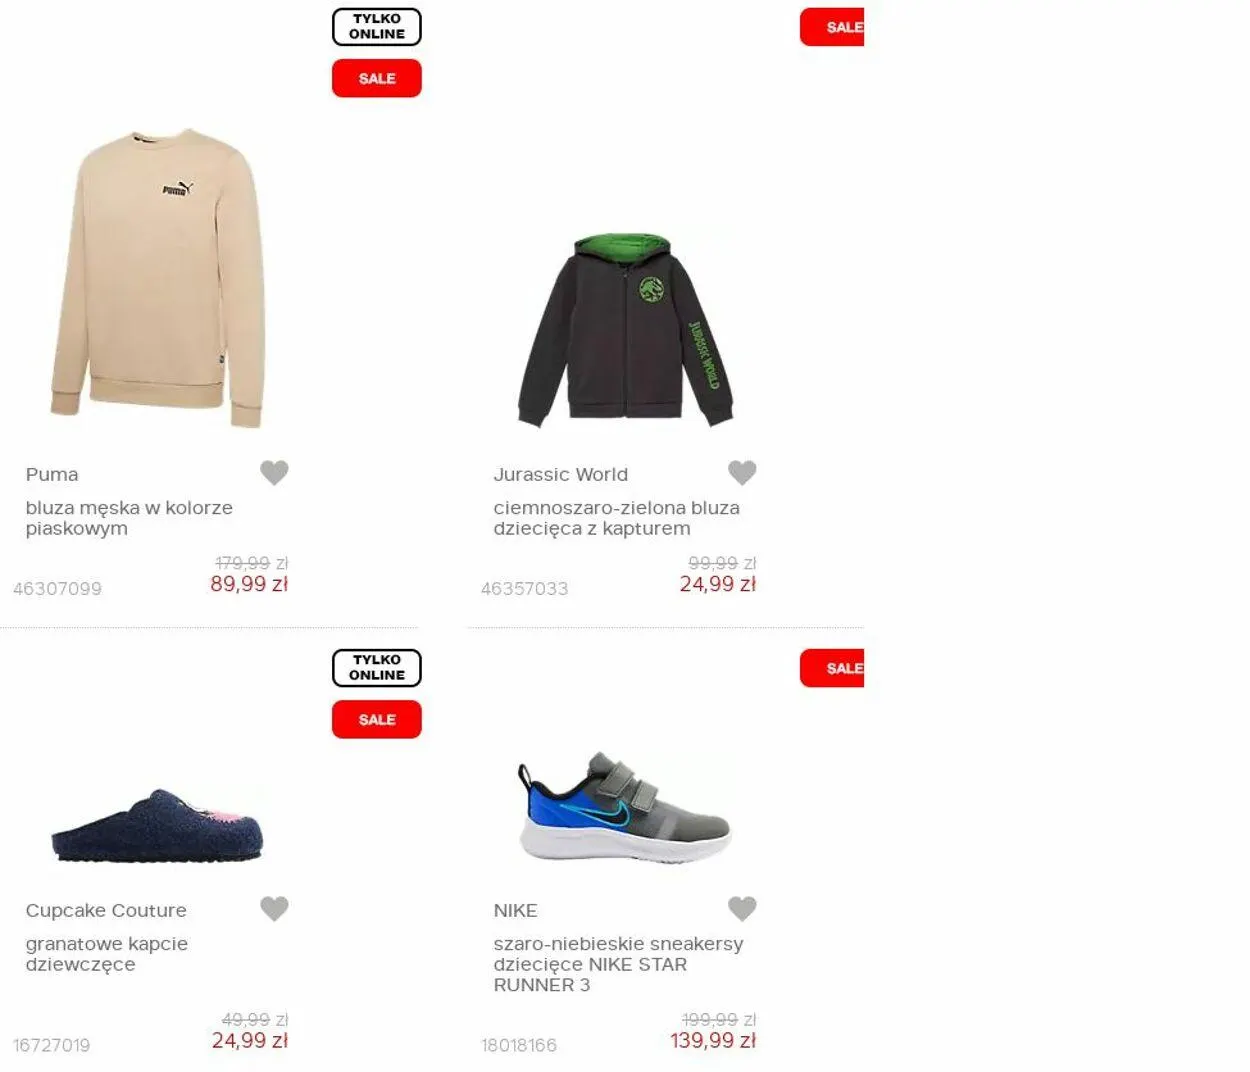Open 'bluza męska w kolorze piaskowym' link
This screenshot has width=1250, height=1072.
(x=129, y=518)
